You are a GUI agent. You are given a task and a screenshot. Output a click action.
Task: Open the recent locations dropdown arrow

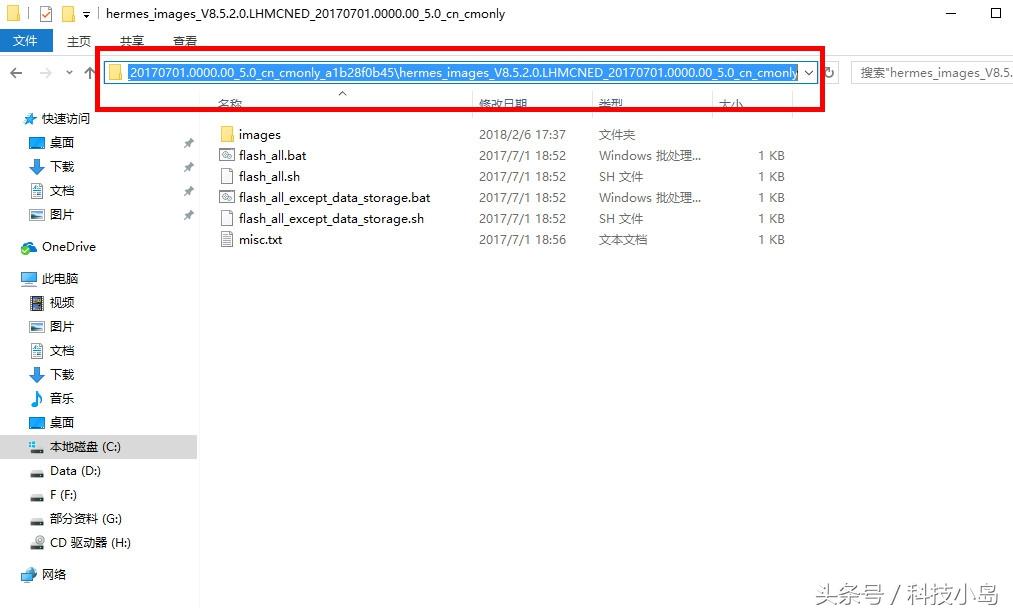(x=69, y=72)
